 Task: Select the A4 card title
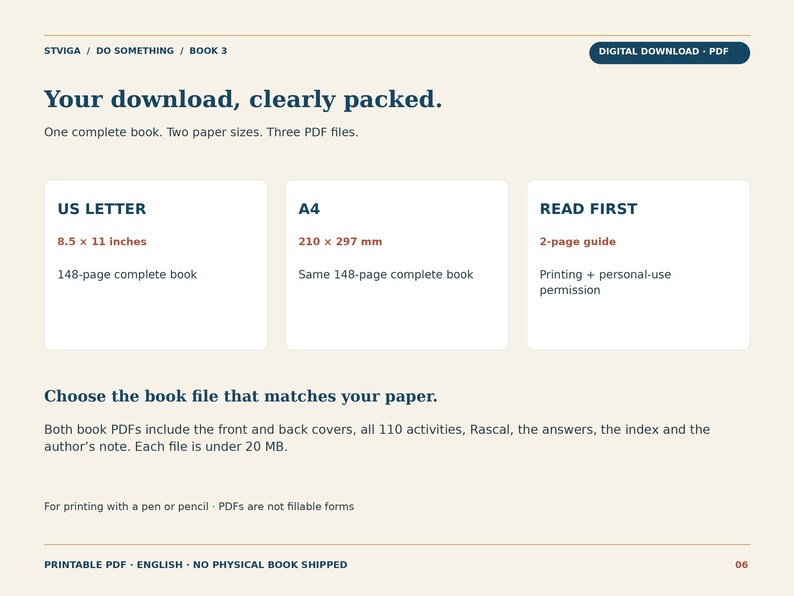(x=309, y=209)
